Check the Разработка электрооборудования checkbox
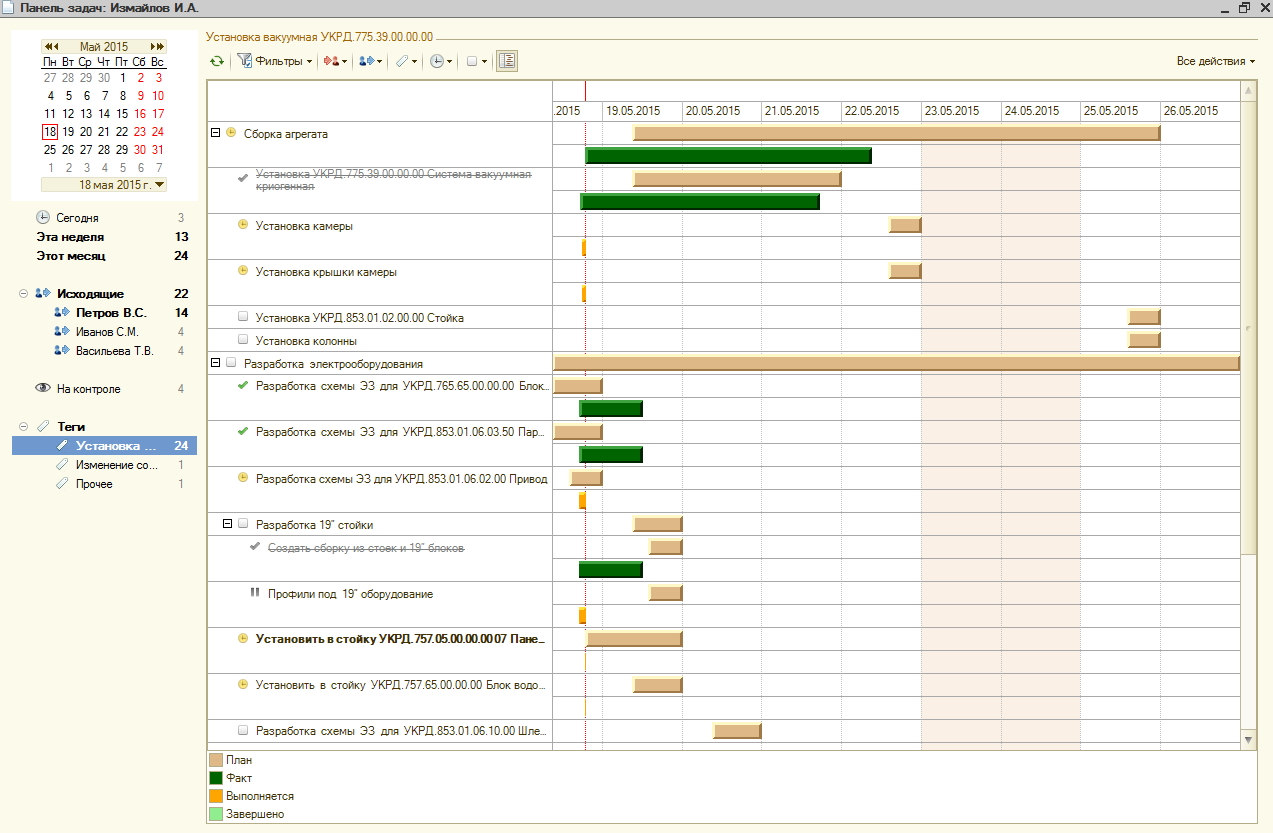Image resolution: width=1273 pixels, height=833 pixels. point(231,363)
